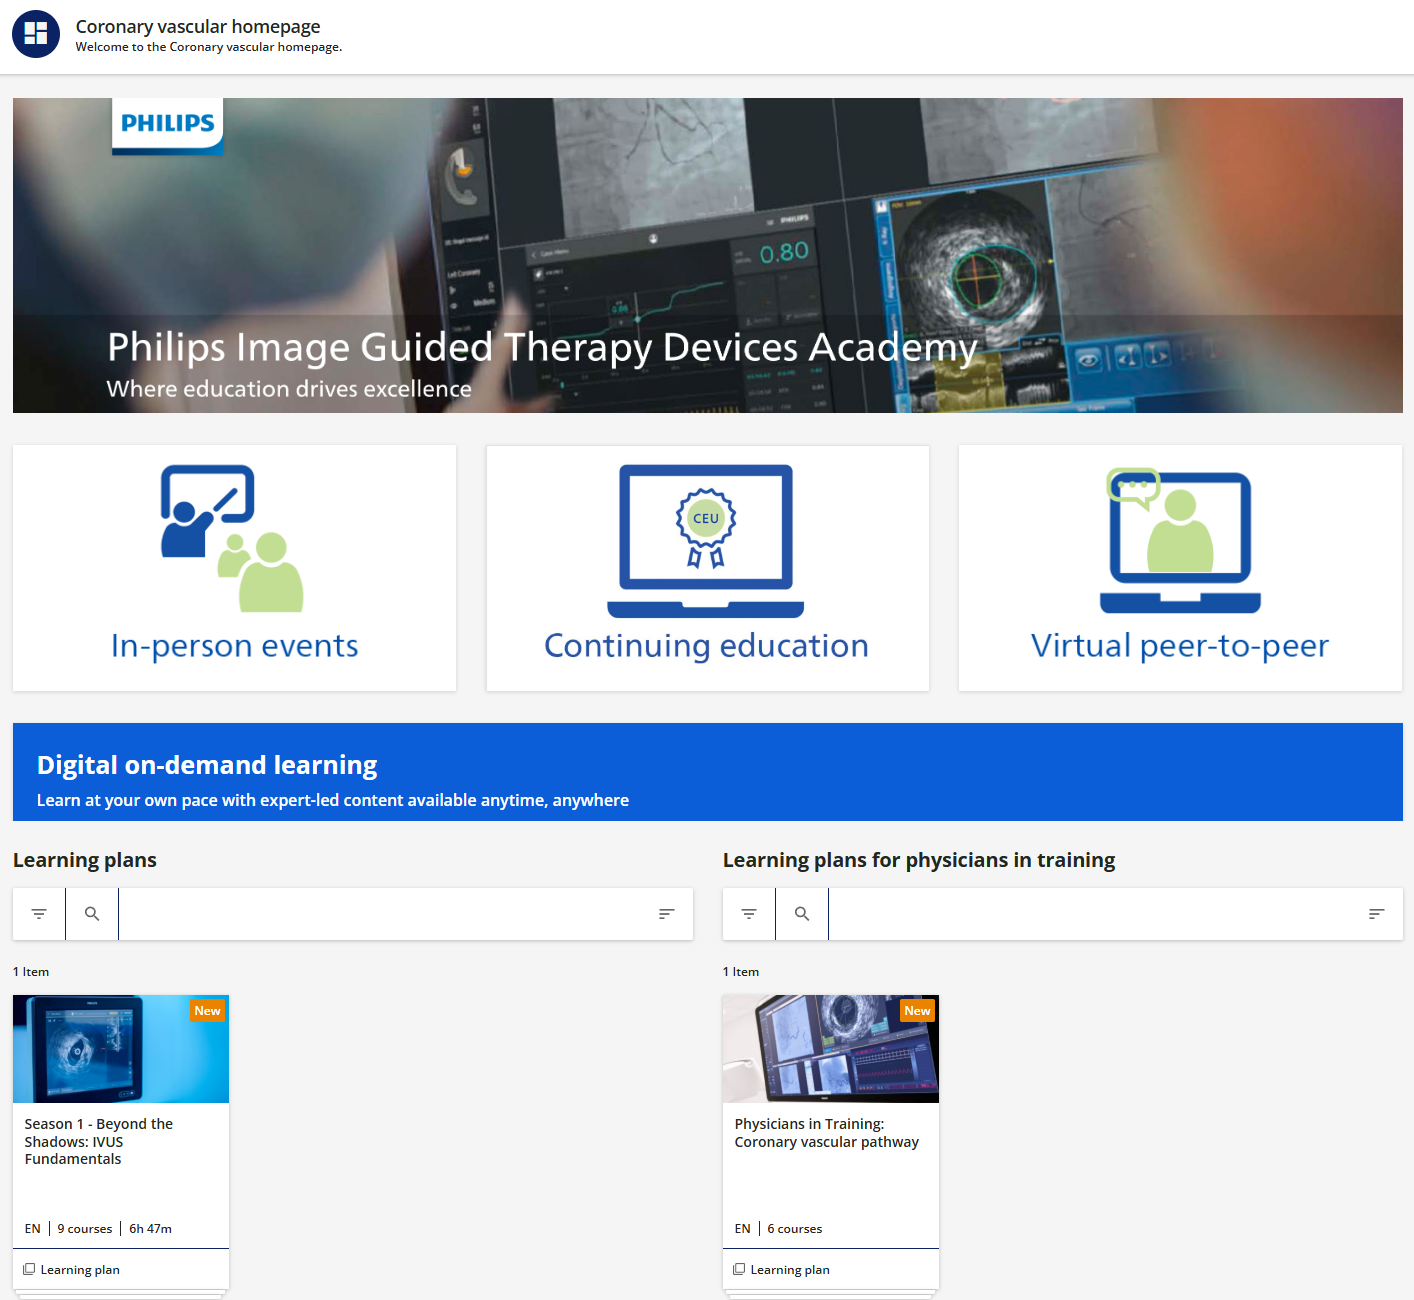Click the physicians in training search field
Image resolution: width=1414 pixels, height=1300 pixels.
pyautogui.click(x=1090, y=914)
